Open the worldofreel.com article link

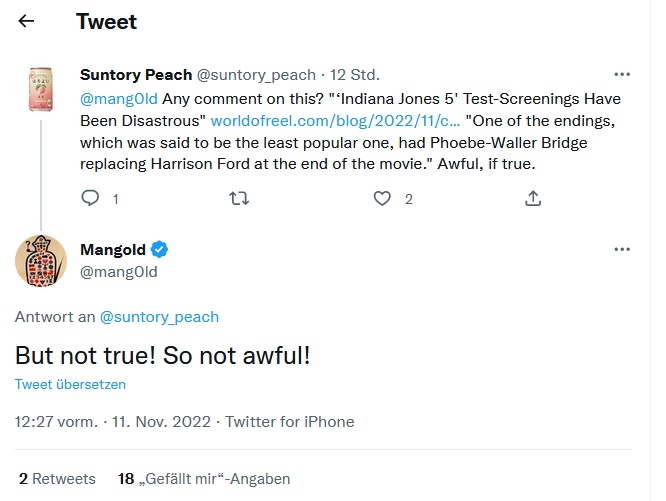click(x=294, y=120)
